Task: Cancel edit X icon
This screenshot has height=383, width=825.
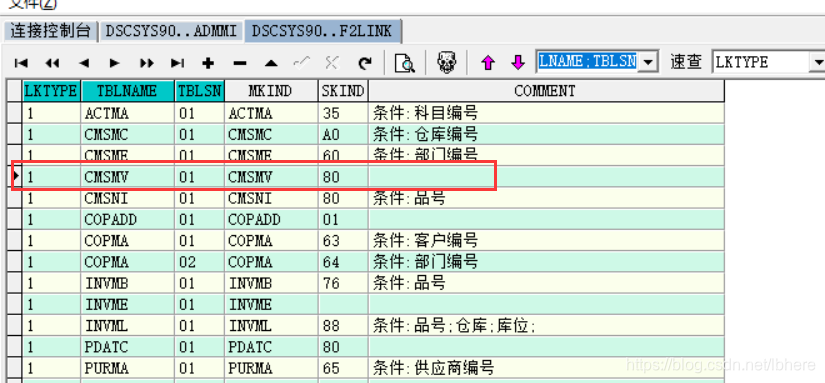Action: click(x=331, y=63)
